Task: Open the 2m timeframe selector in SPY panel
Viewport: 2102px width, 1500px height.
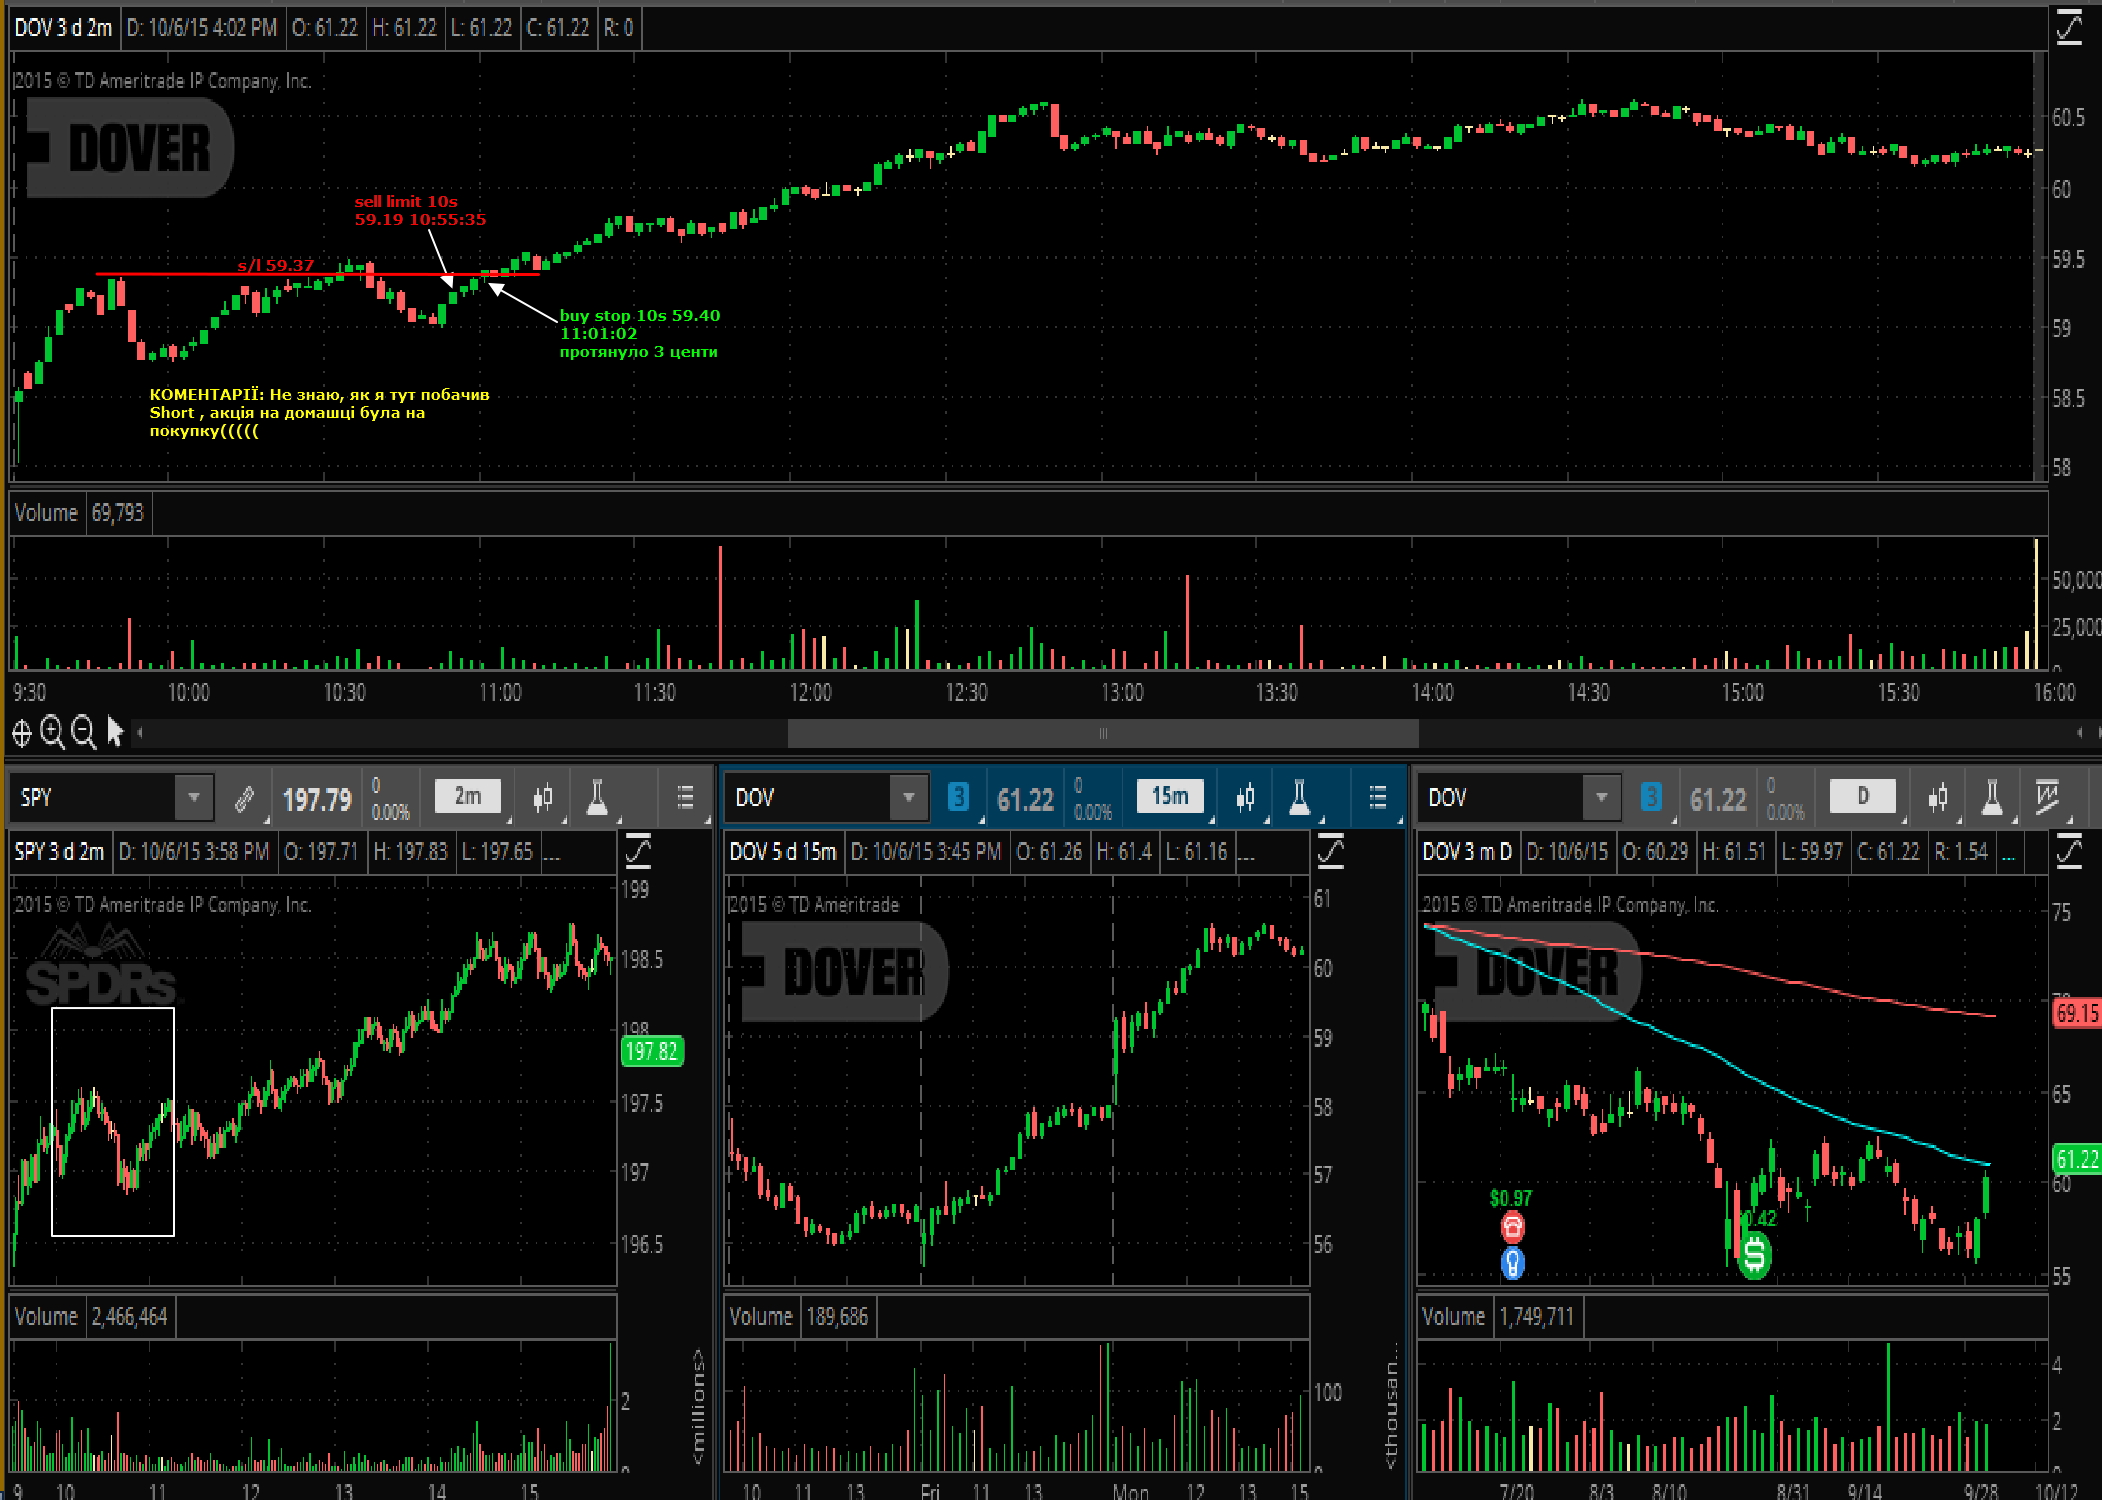Action: [x=467, y=796]
